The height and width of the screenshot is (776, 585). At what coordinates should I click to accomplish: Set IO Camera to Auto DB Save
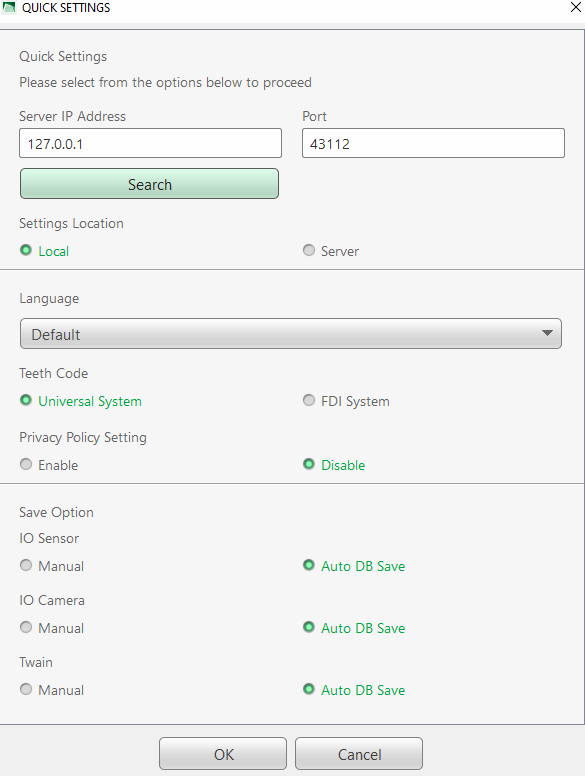click(x=354, y=628)
